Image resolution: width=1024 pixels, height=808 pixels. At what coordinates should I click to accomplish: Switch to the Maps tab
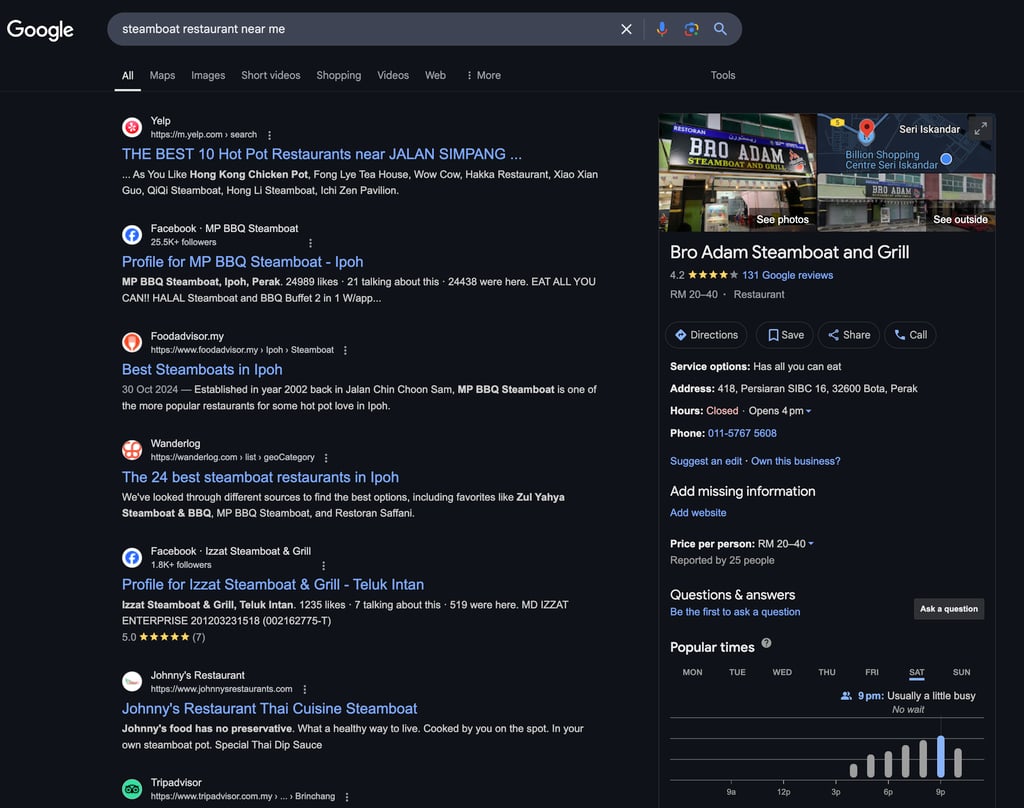coord(162,75)
